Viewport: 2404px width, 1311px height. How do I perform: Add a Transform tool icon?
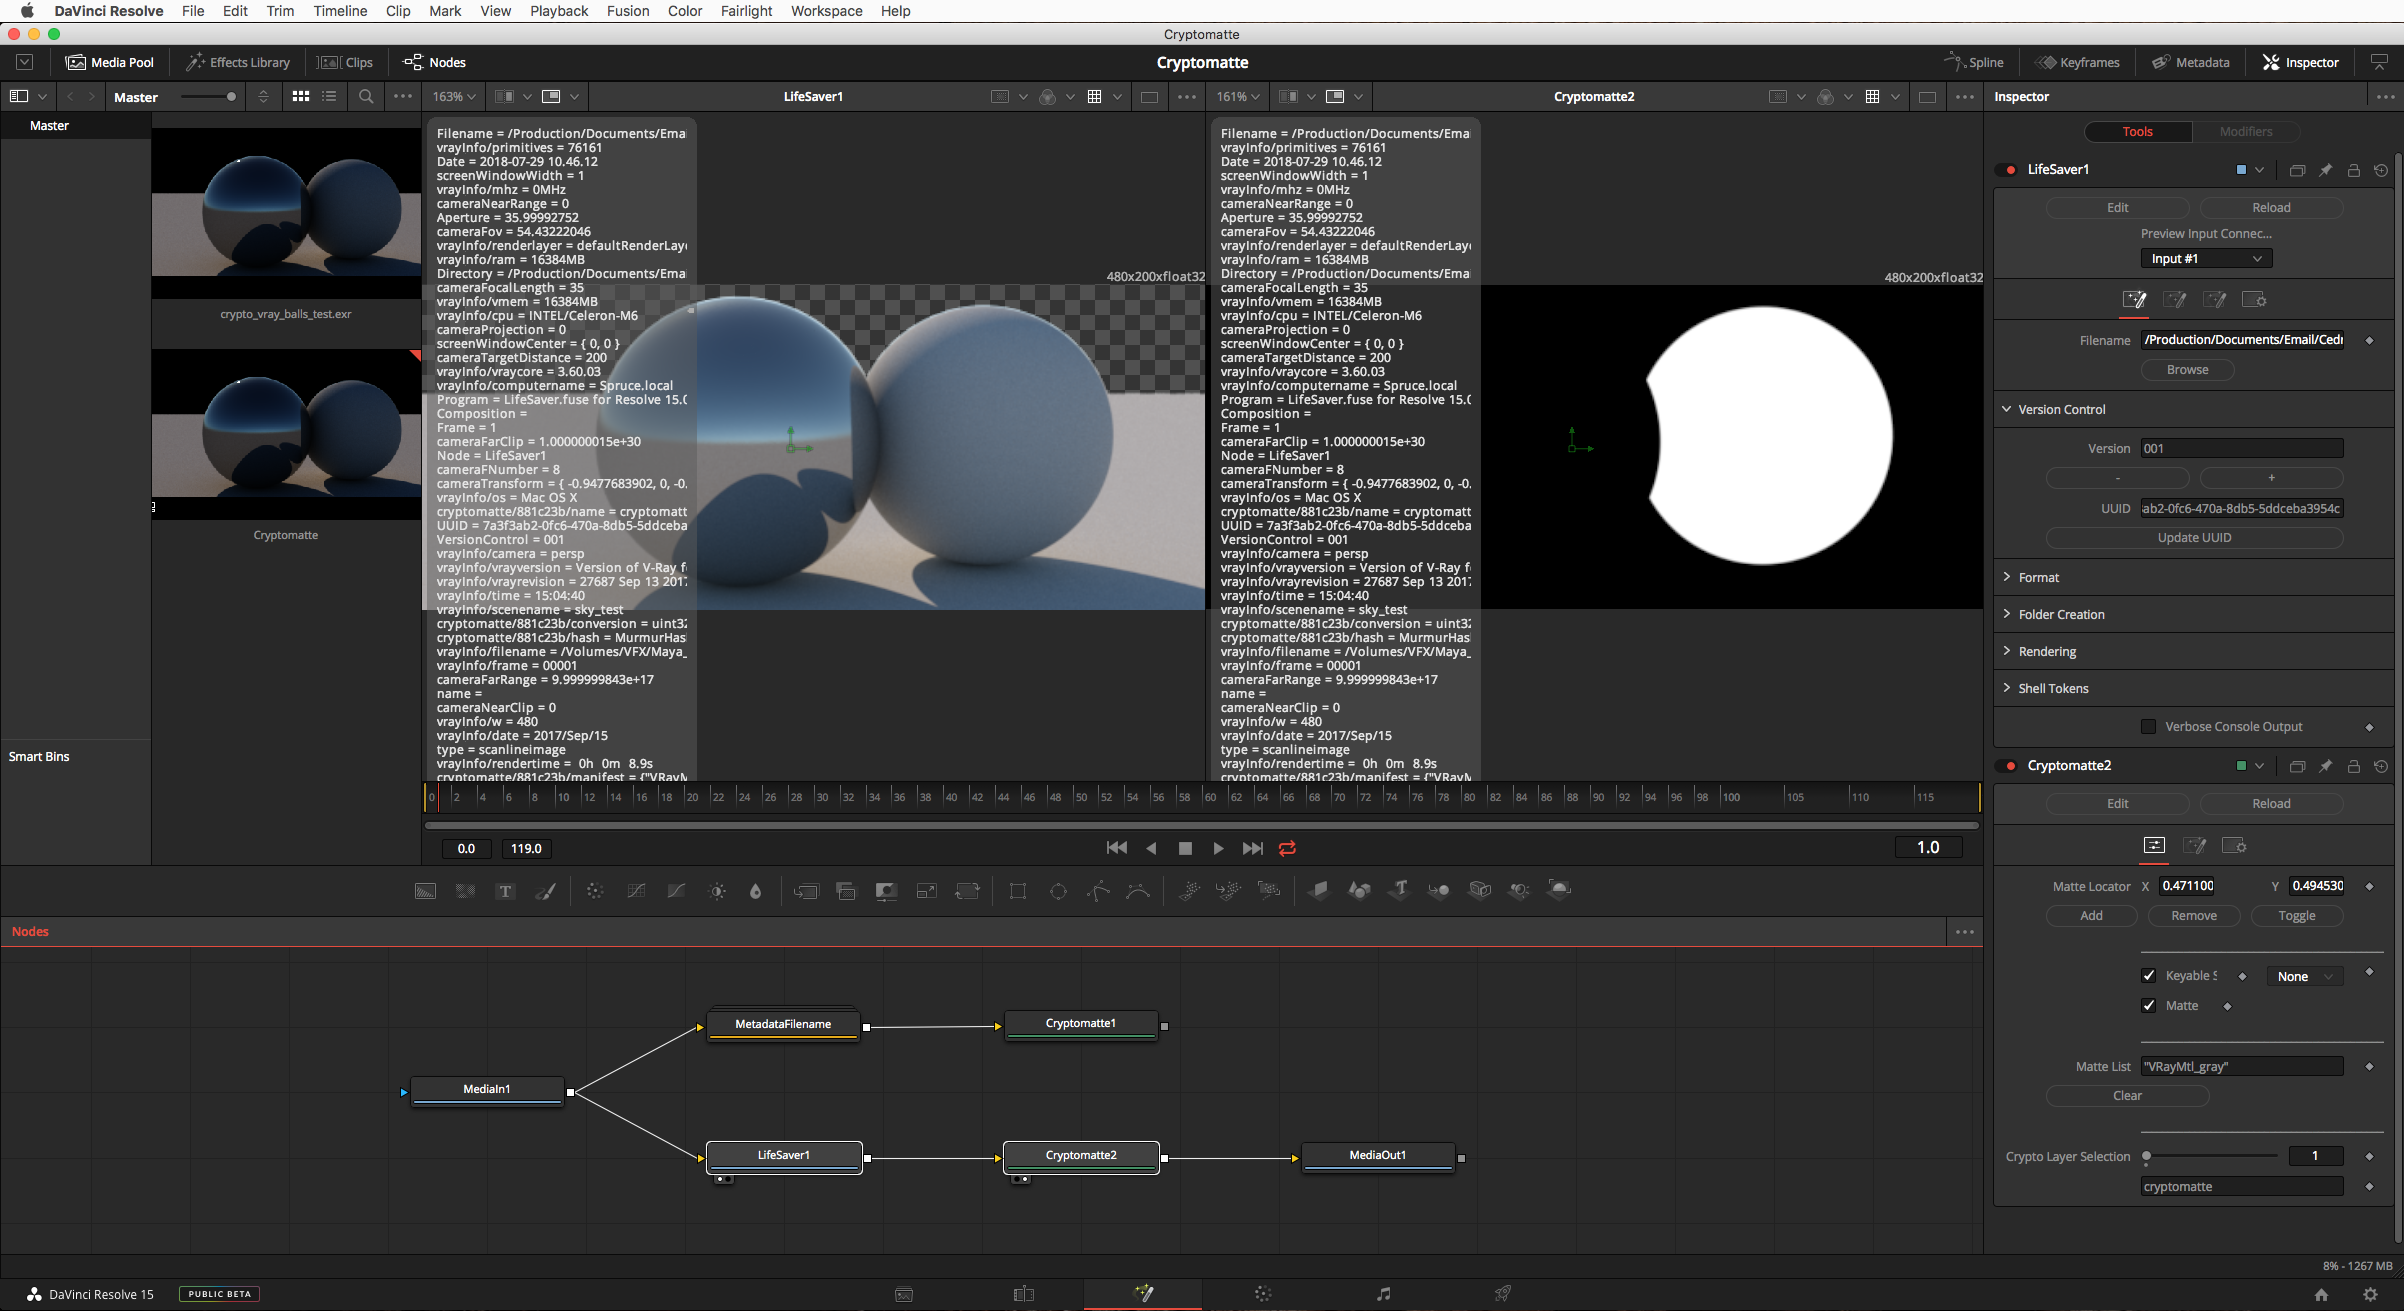coord(968,890)
